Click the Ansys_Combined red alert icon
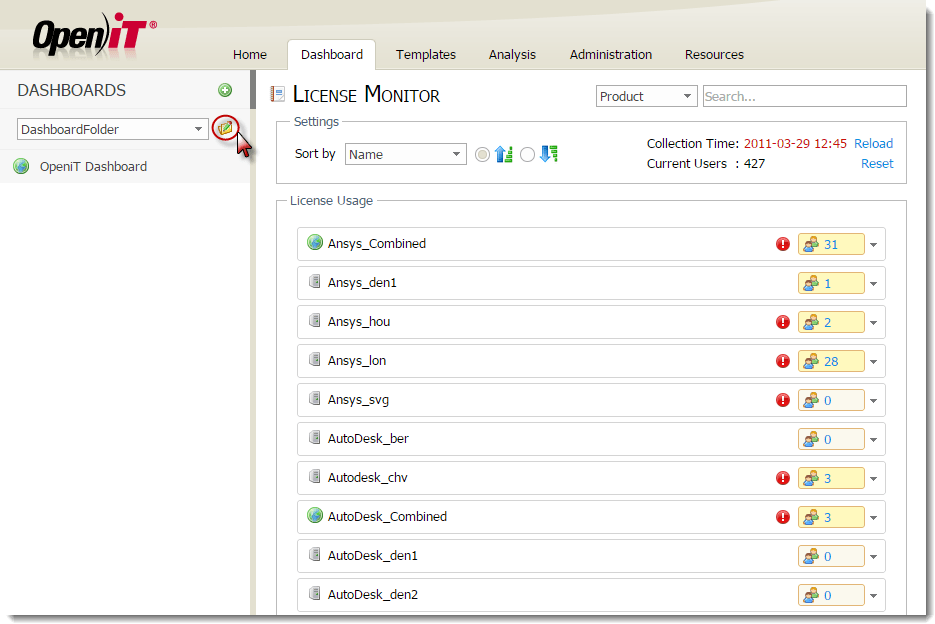 tap(783, 244)
